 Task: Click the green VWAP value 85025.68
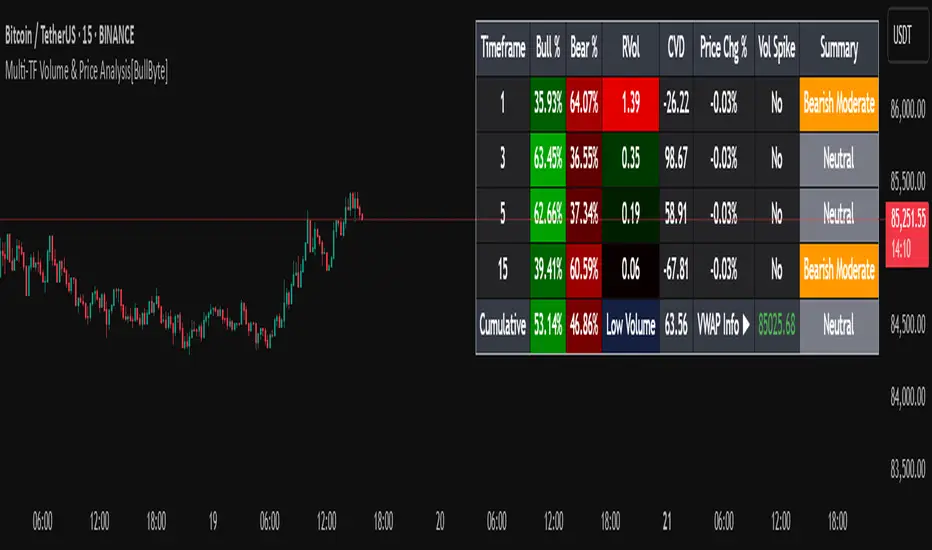(777, 325)
